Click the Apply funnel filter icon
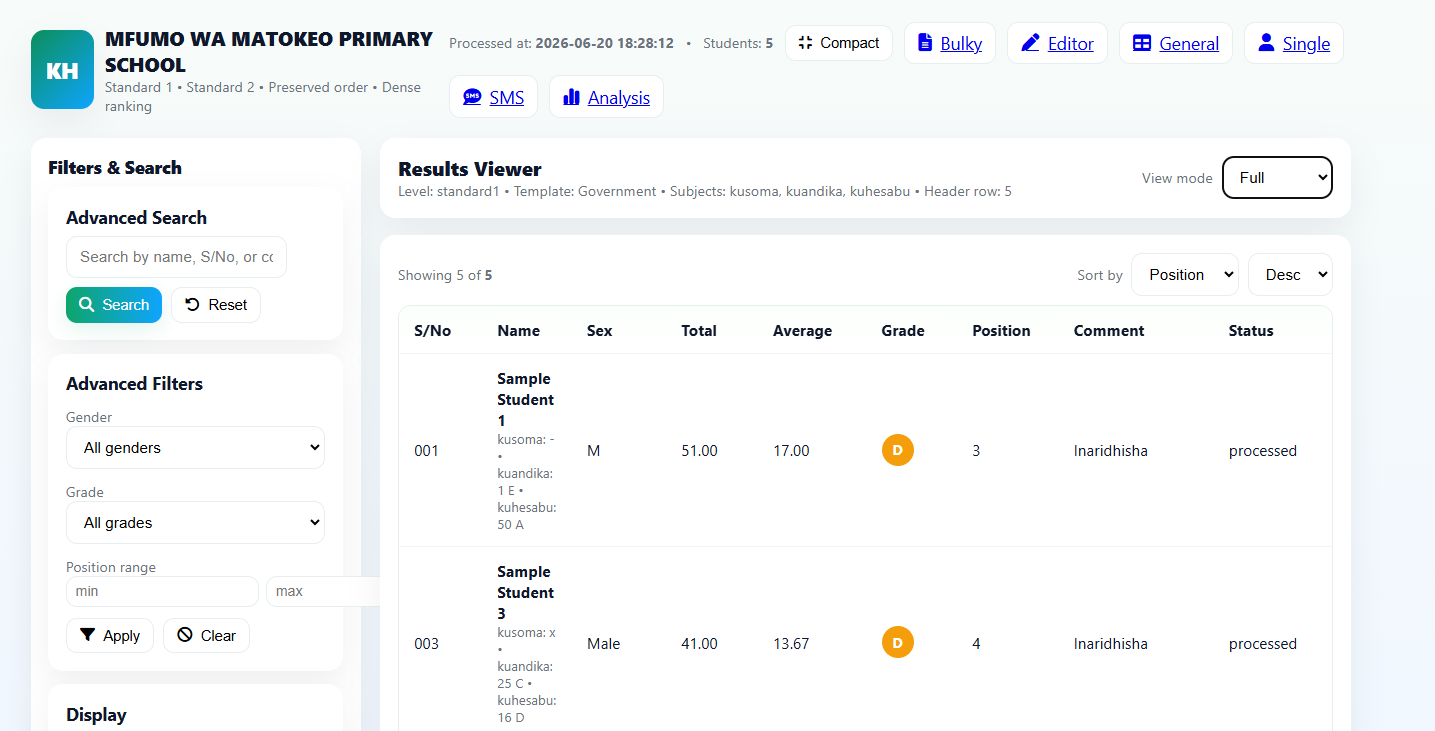The width and height of the screenshot is (1435, 731). [x=88, y=635]
